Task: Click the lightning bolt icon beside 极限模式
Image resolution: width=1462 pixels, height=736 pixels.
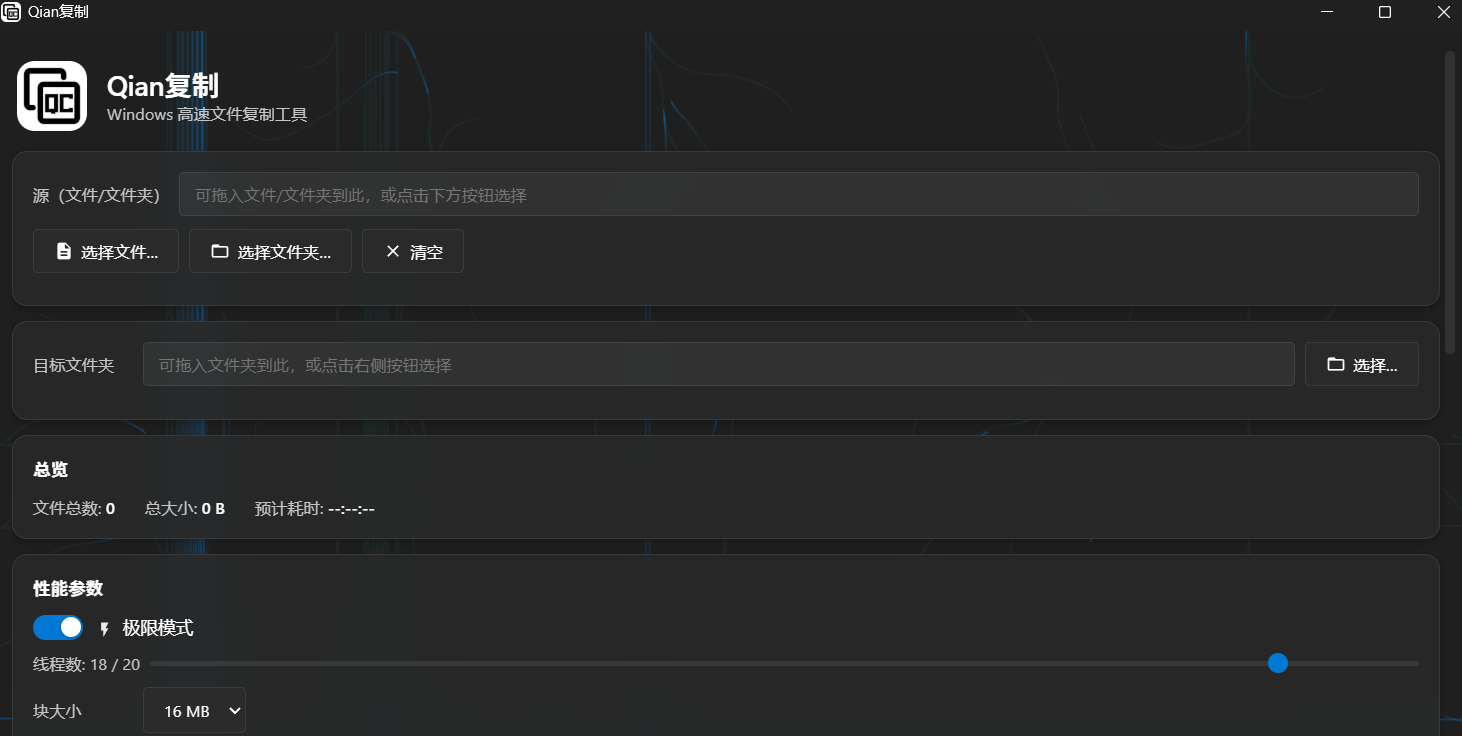Action: pos(104,629)
